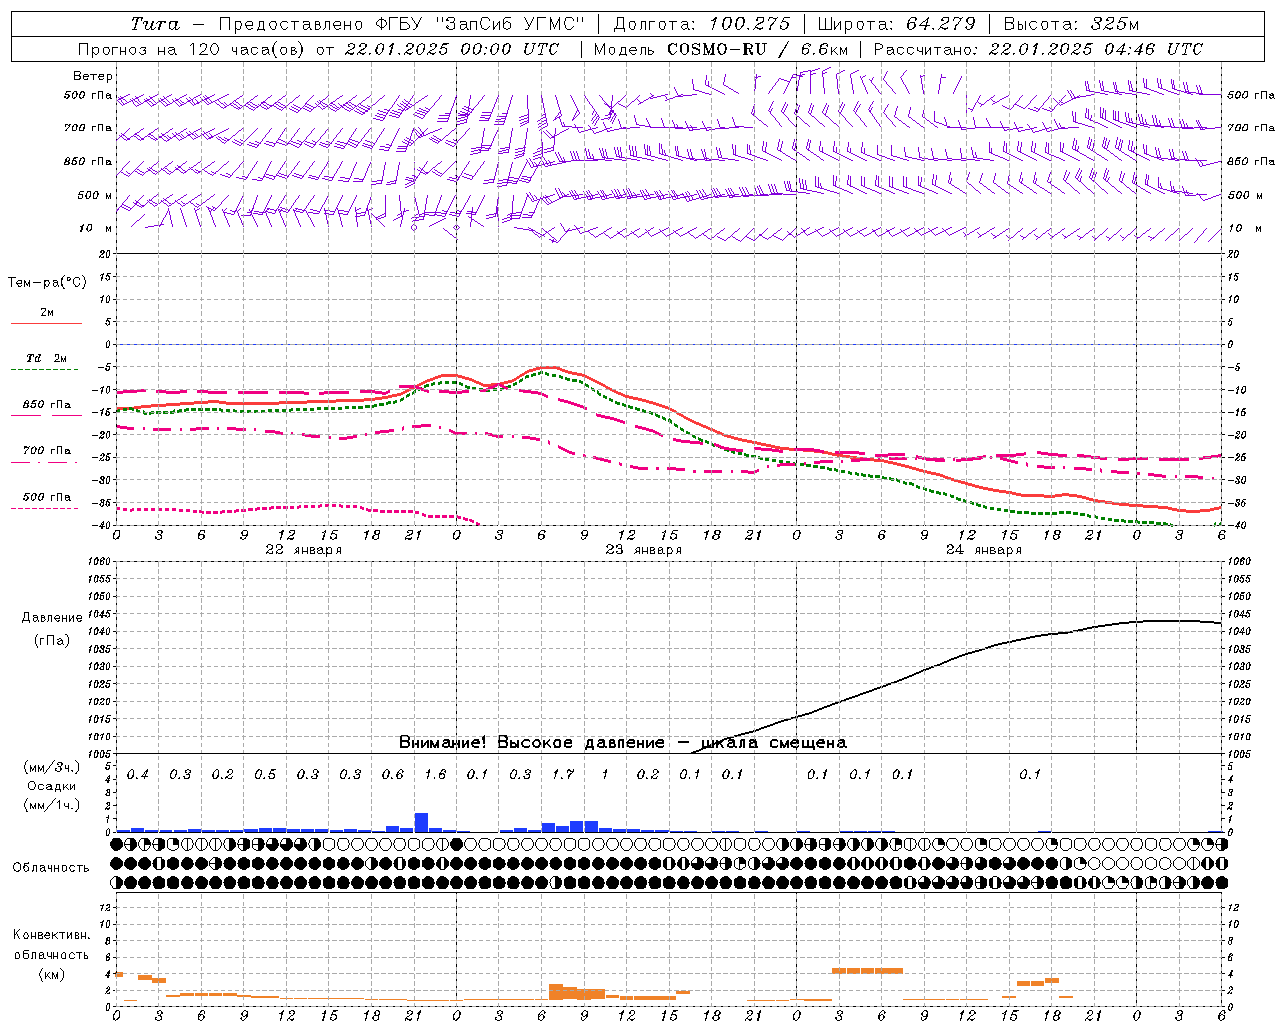
Task: Click the Широта: 64.279 value
Action: (896, 24)
